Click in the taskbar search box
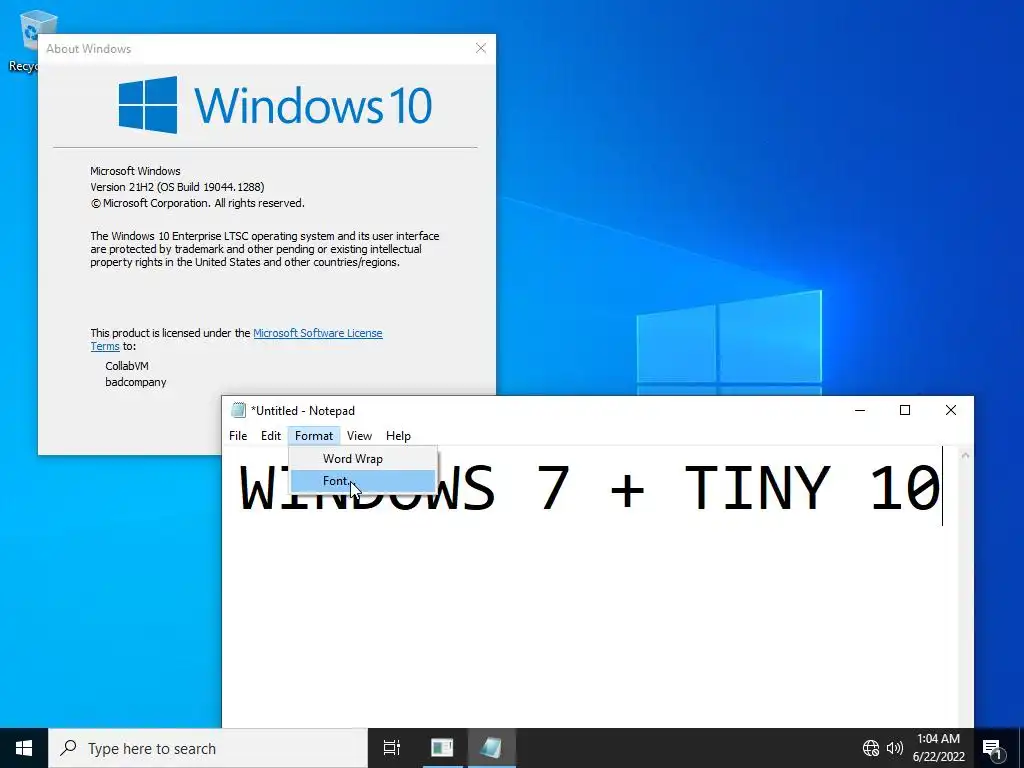This screenshot has width=1024, height=768. pos(208,748)
